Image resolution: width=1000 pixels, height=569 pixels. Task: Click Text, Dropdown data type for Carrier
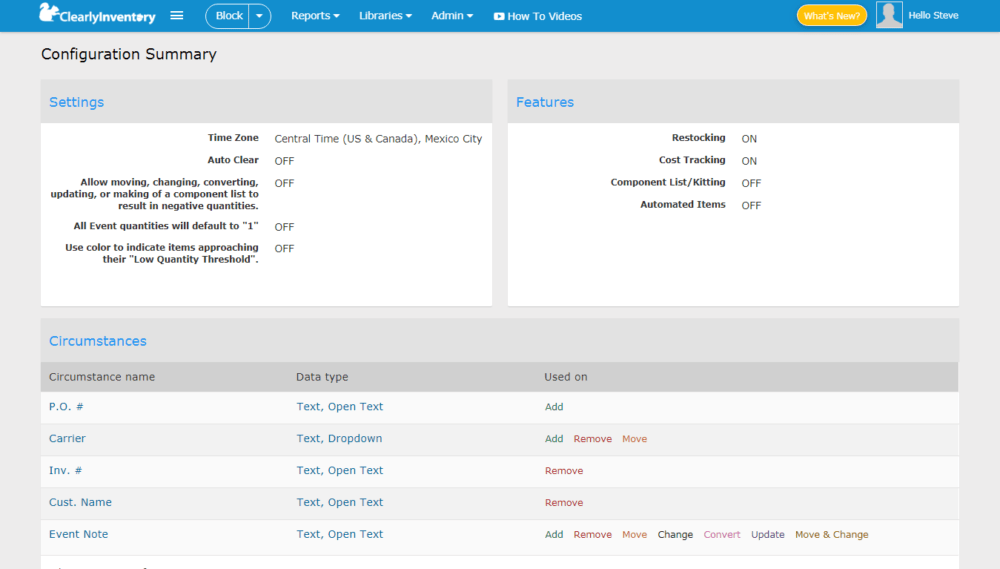point(339,438)
